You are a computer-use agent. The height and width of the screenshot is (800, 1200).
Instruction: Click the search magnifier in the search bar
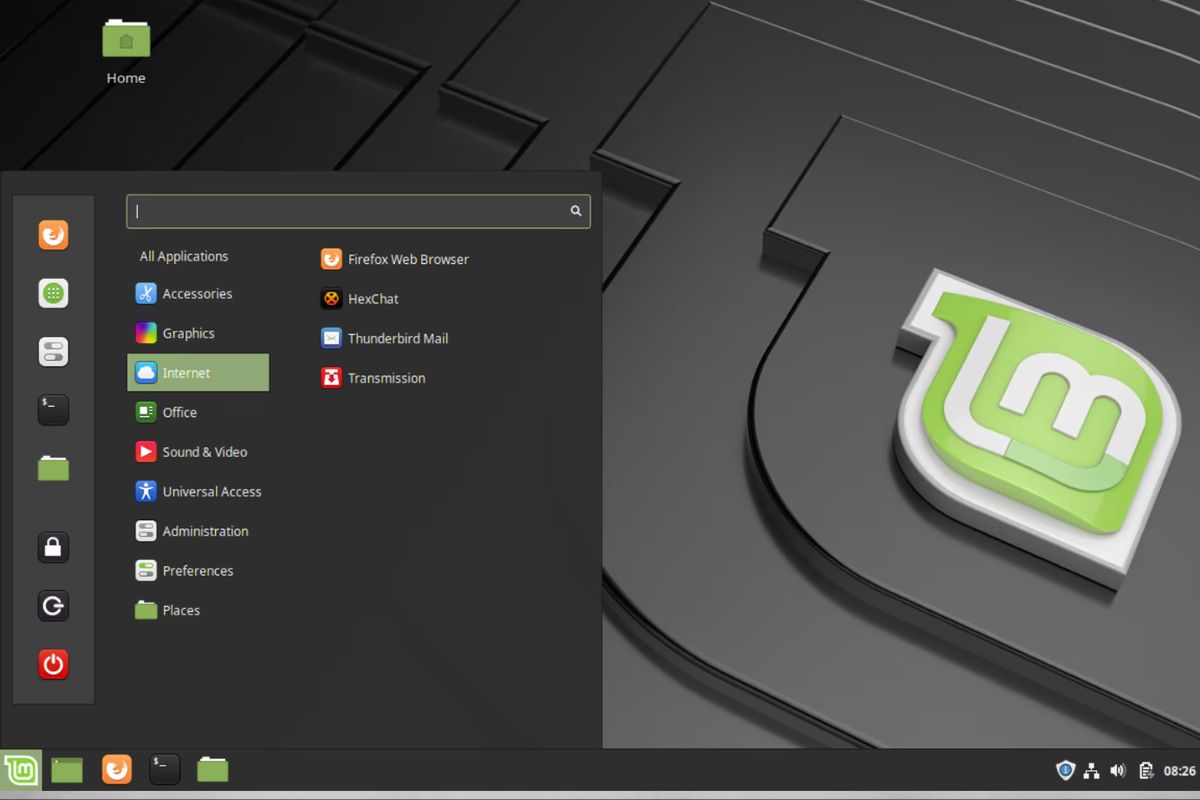coord(575,211)
